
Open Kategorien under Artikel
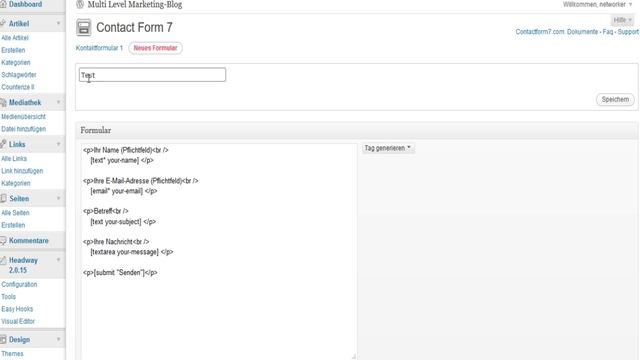16,62
